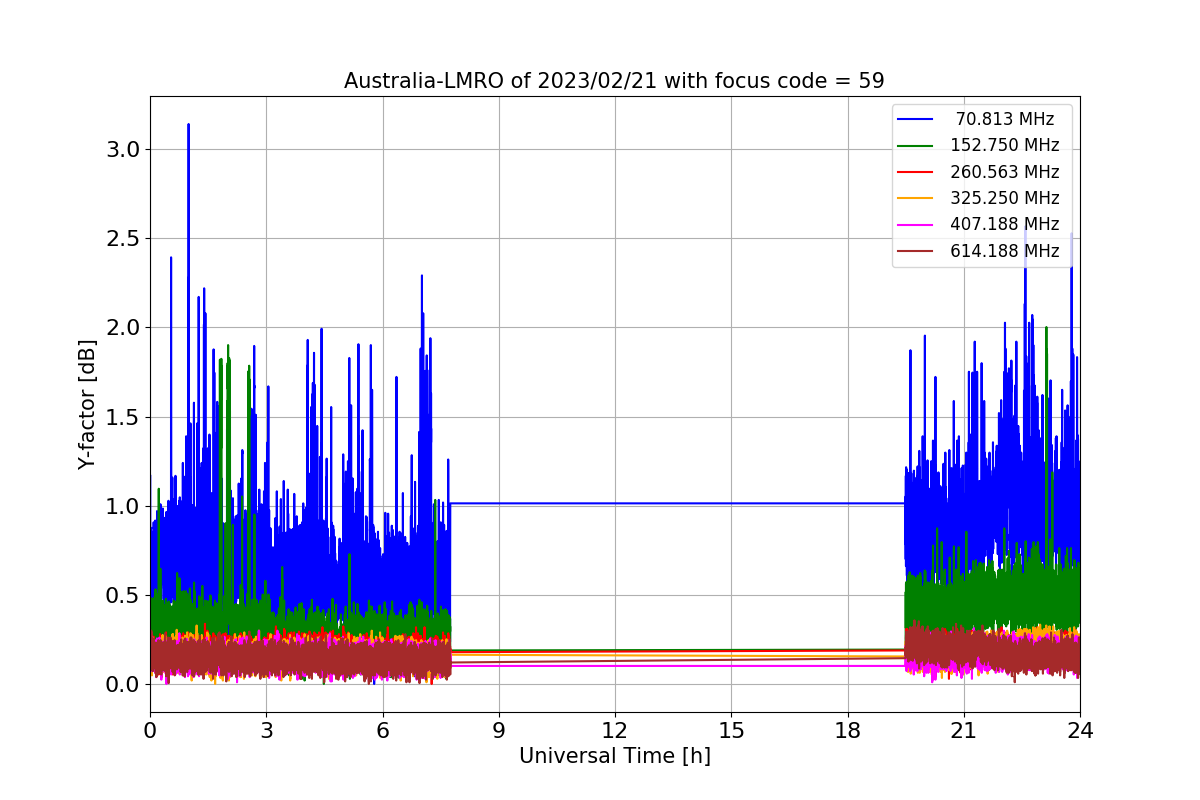The width and height of the screenshot is (1200, 800).
Task: Click the 3.0 tick on the y-axis
Action: (x=125, y=149)
